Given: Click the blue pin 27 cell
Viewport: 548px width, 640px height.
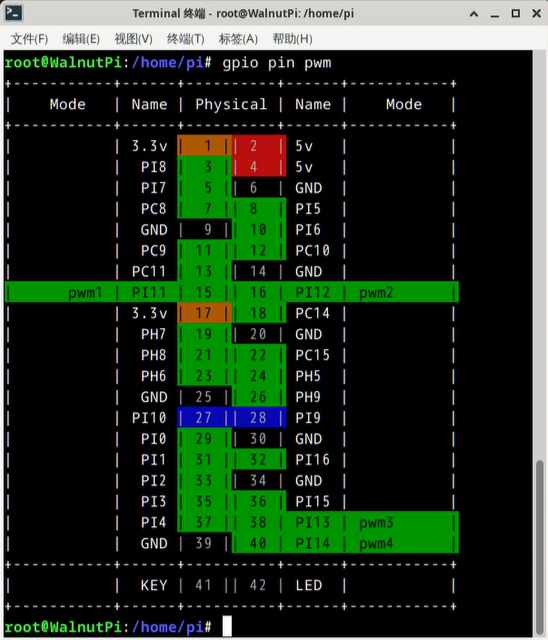Looking at the screenshot, I should [204, 418].
